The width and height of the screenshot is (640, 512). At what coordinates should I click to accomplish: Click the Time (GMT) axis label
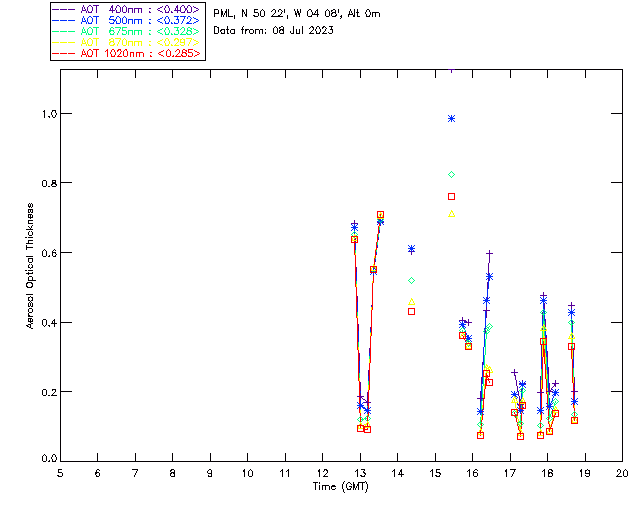click(x=340, y=486)
